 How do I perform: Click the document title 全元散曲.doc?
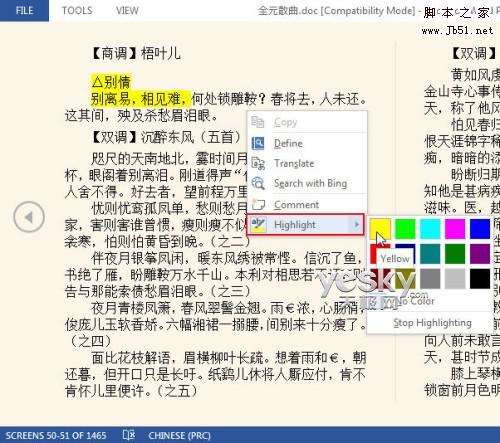288,10
